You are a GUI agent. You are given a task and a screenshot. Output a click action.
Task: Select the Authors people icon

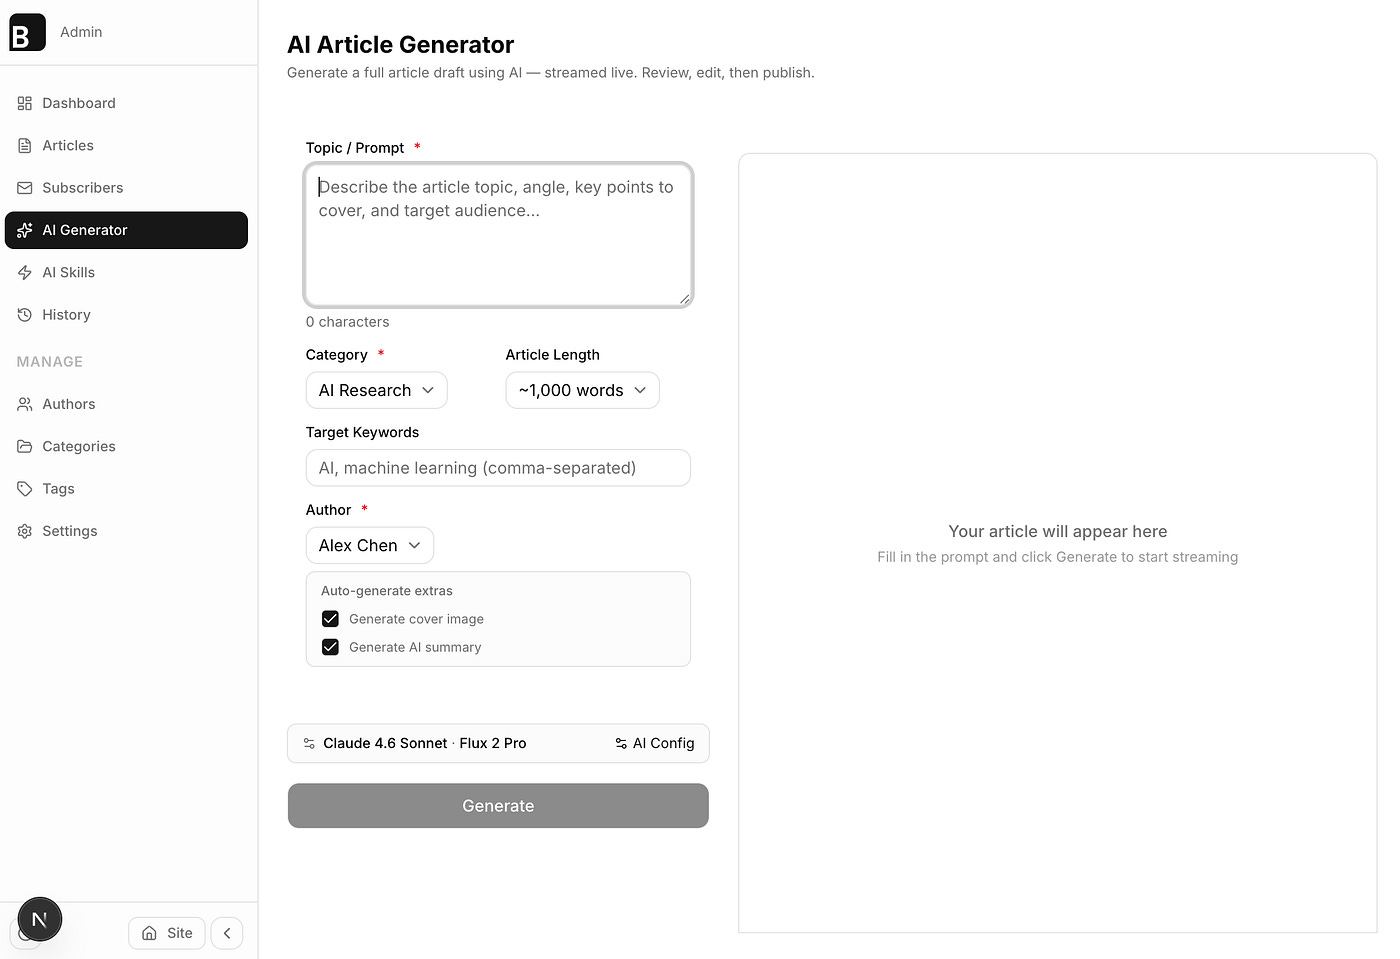click(x=24, y=404)
